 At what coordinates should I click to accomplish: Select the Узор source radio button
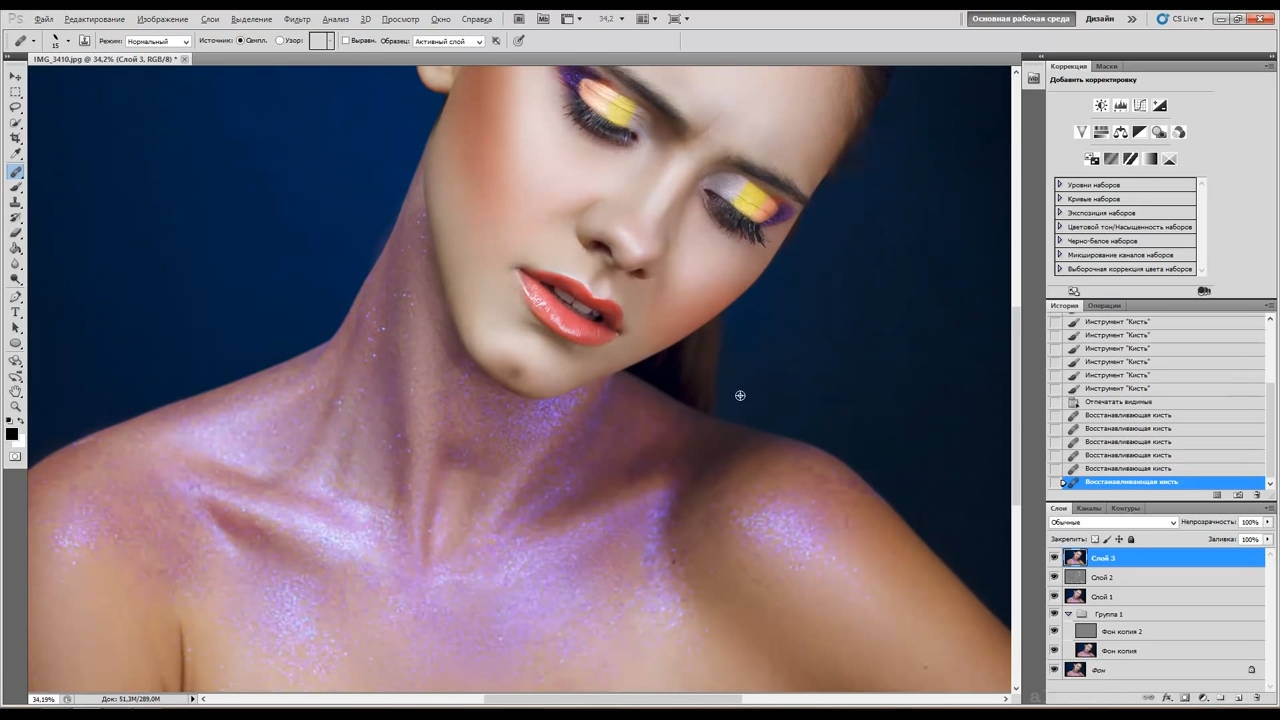[x=280, y=41]
